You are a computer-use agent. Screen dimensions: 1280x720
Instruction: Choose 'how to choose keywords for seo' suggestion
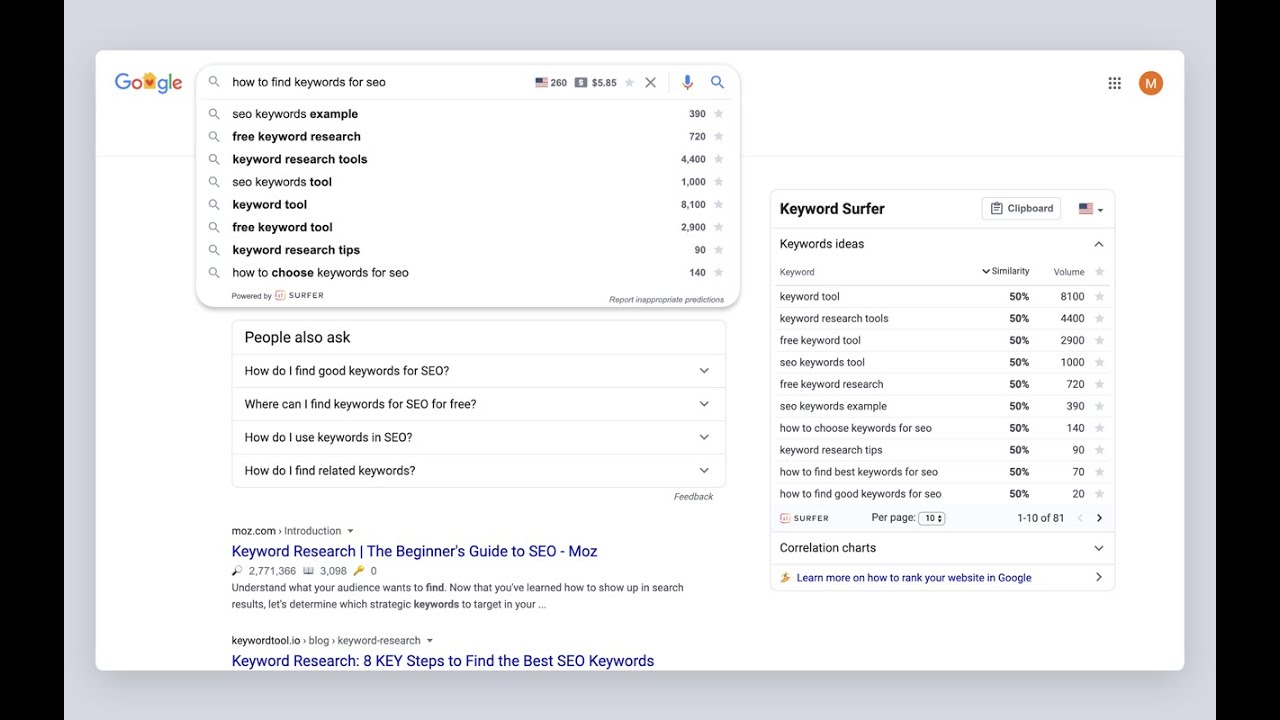coord(320,273)
